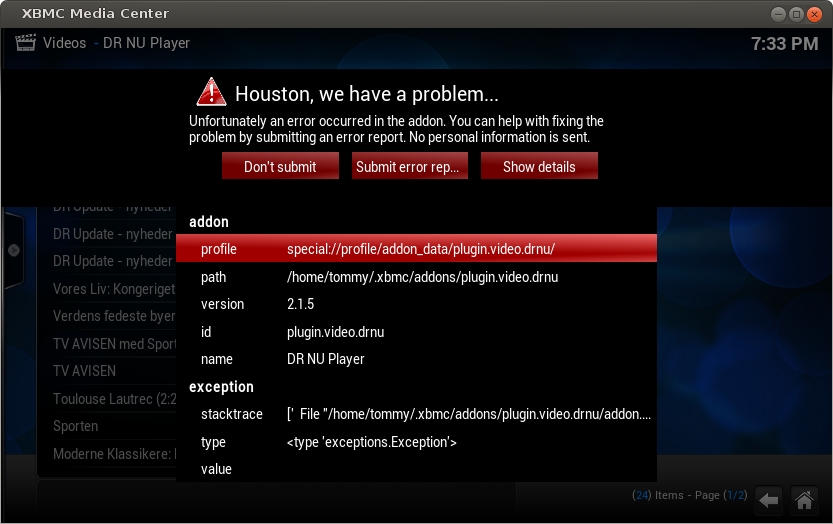Click the back arrow icon
Viewport: 833px width, 524px height.
tap(768, 500)
